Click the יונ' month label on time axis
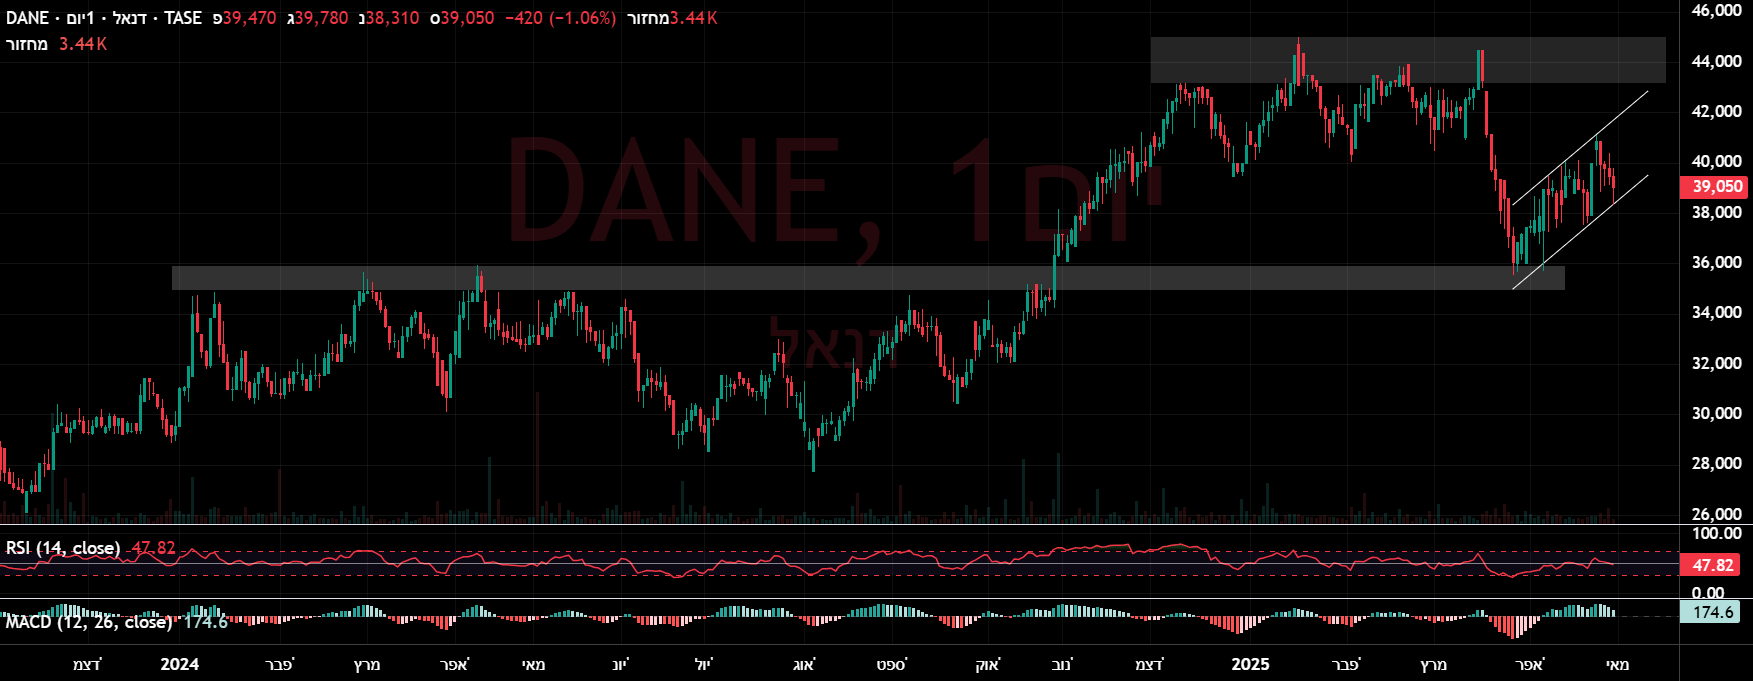Screen dimensions: 1753x681 [620, 664]
